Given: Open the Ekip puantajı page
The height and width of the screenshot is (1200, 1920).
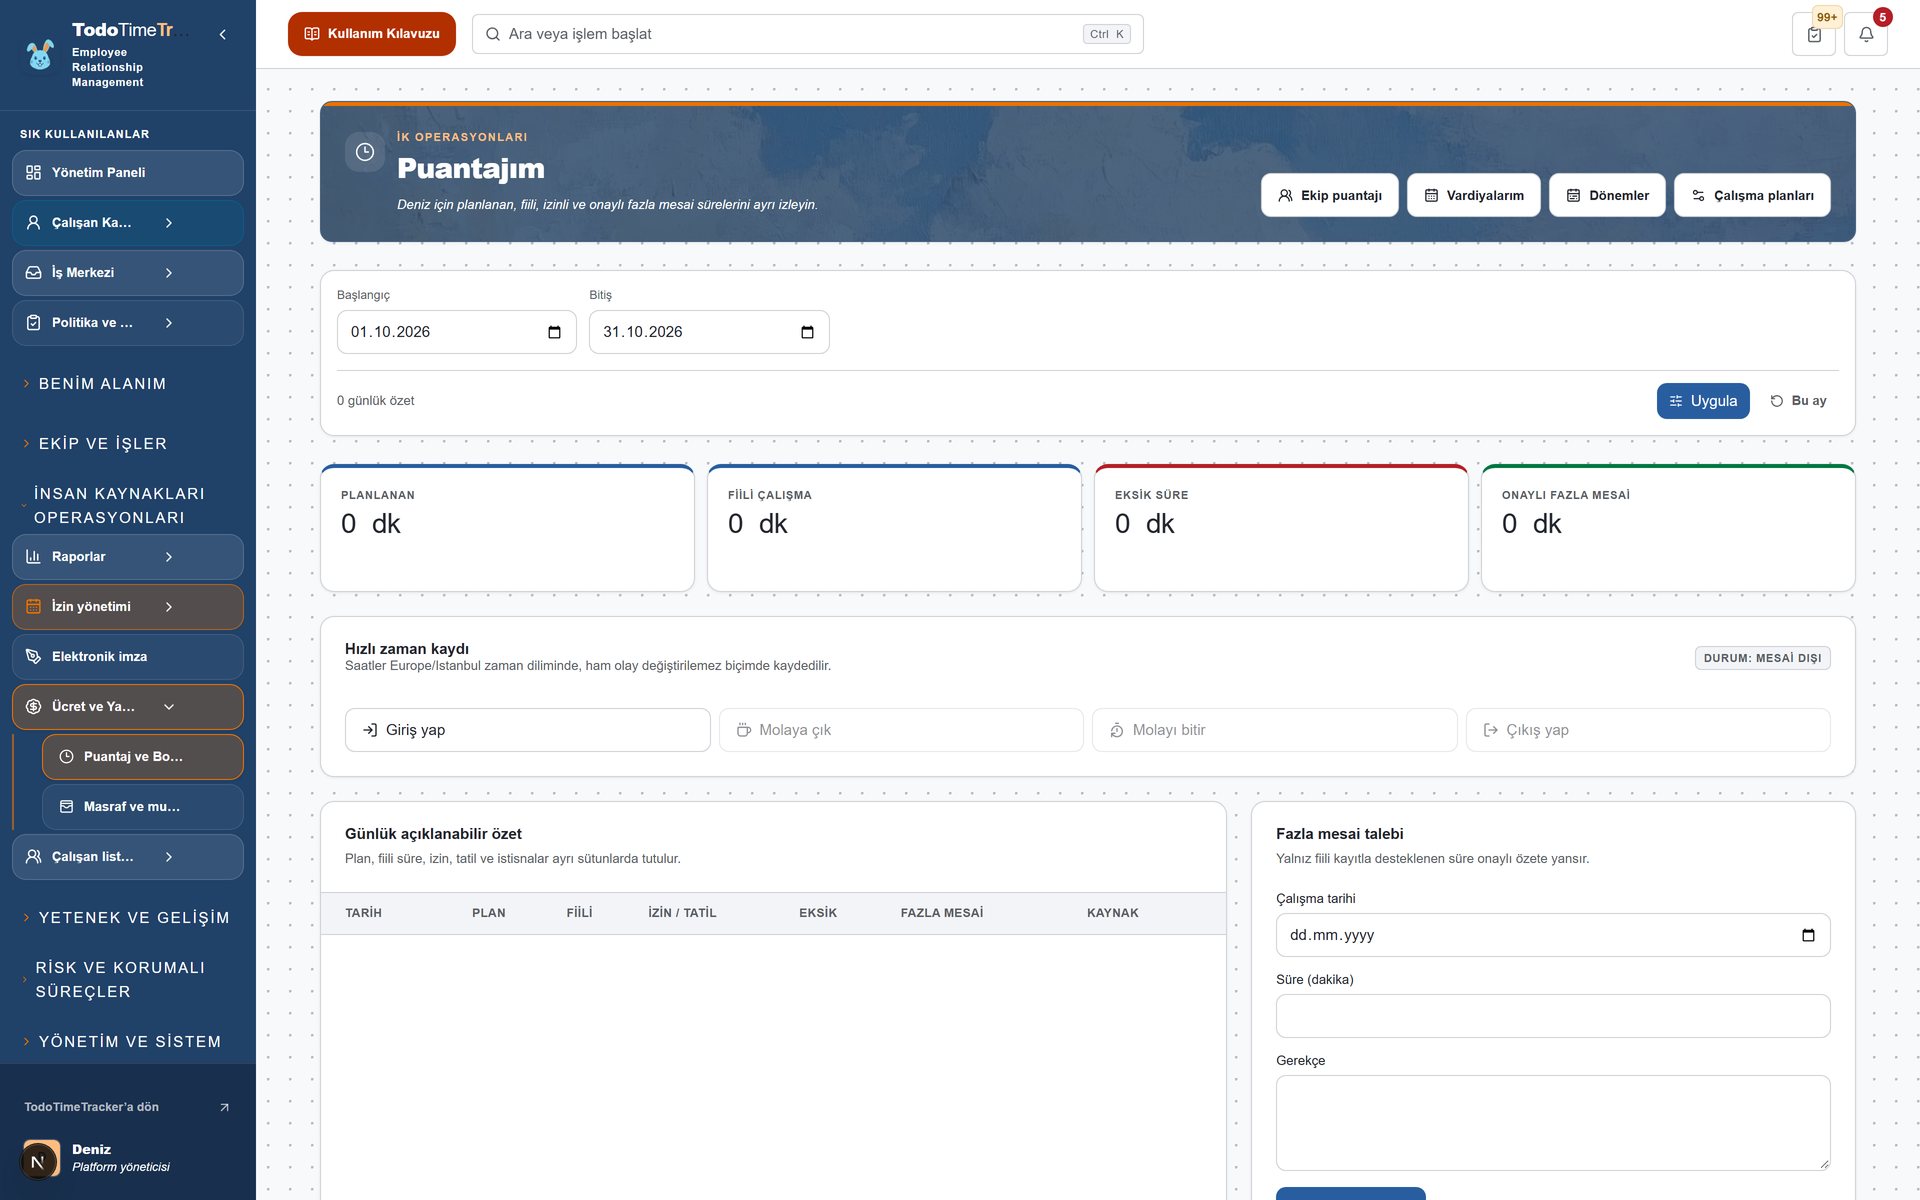Looking at the screenshot, I should point(1329,195).
